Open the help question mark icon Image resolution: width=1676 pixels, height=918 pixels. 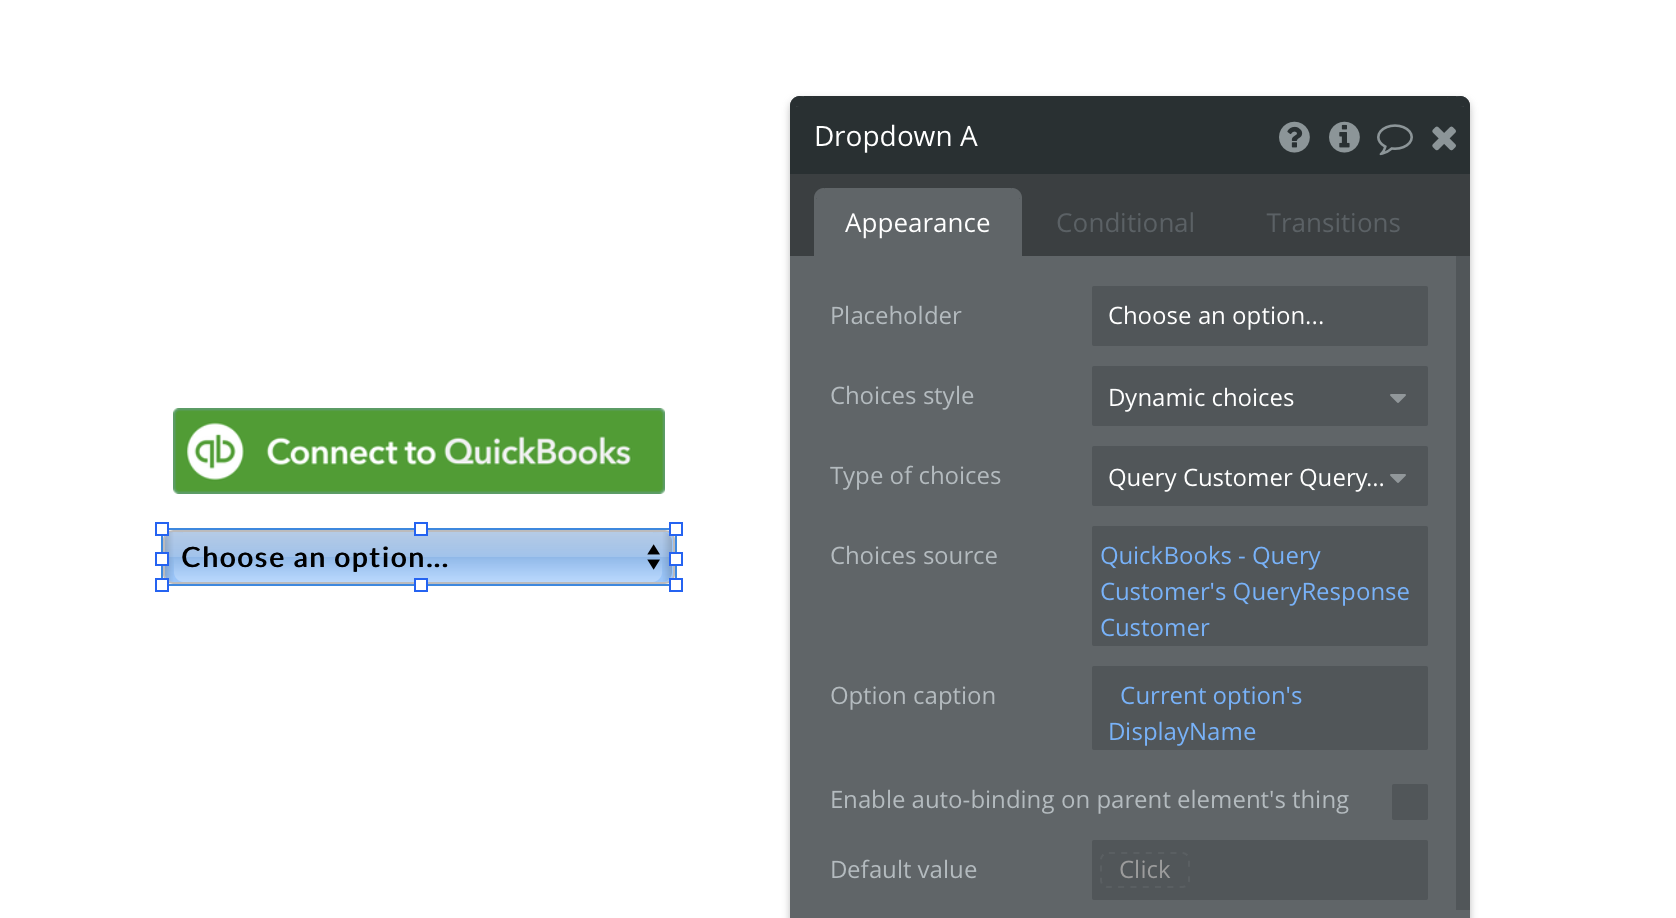pos(1294,137)
